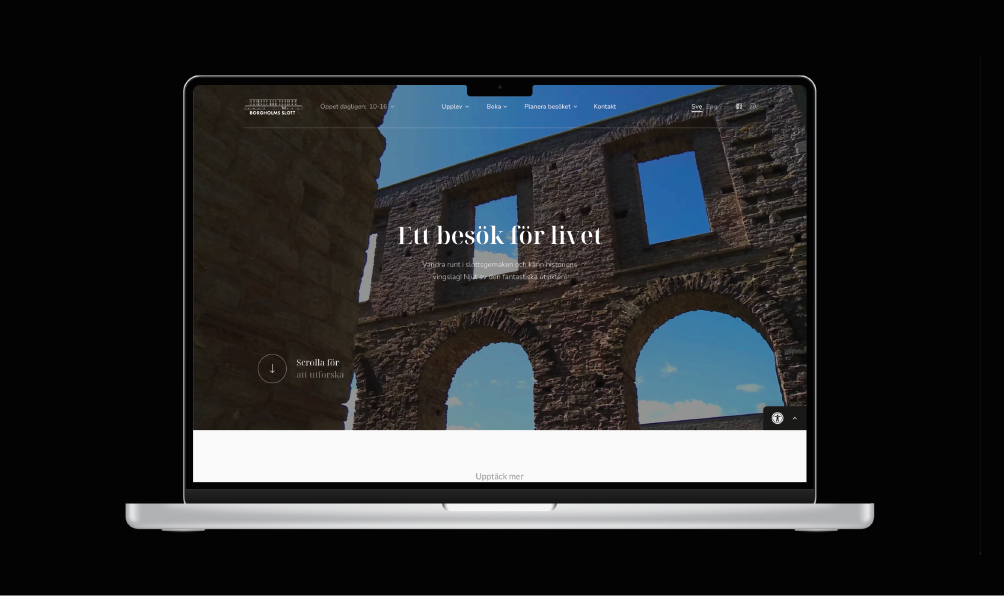The height and width of the screenshot is (596, 1004).
Task: Open the Upplev menu
Action: [451, 107]
